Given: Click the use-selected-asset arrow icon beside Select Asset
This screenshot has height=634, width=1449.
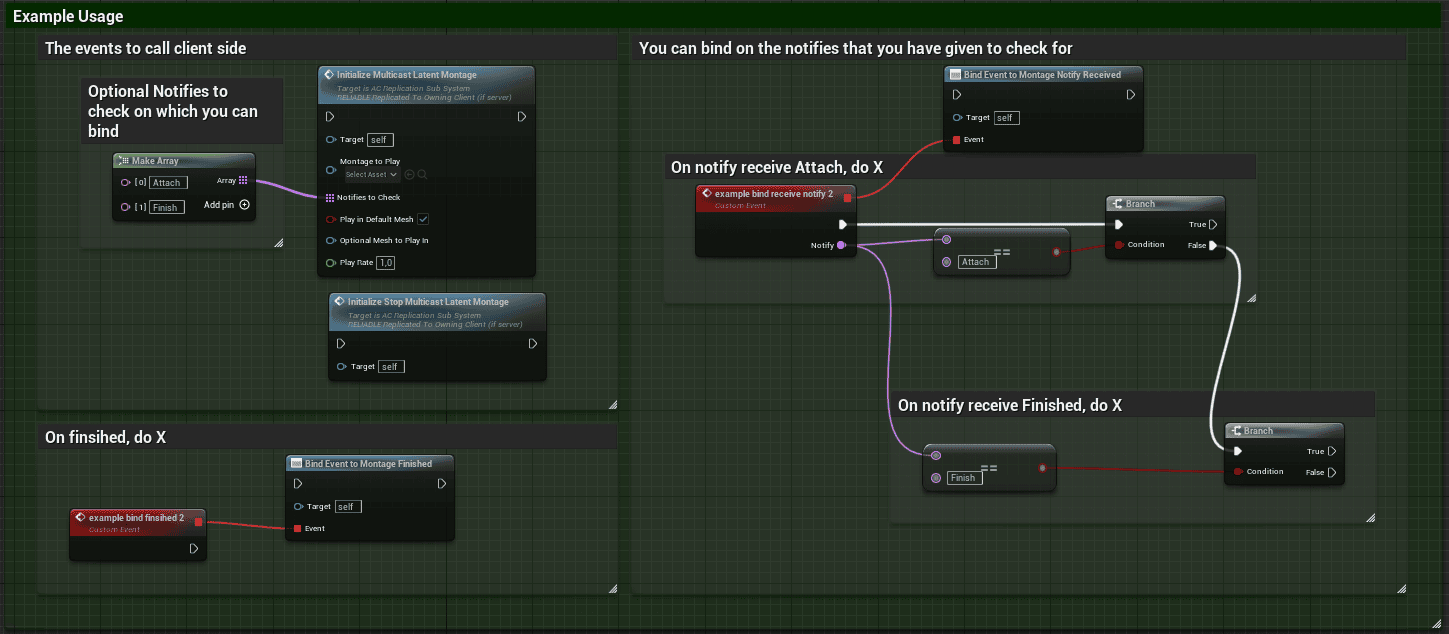Looking at the screenshot, I should click(x=410, y=175).
